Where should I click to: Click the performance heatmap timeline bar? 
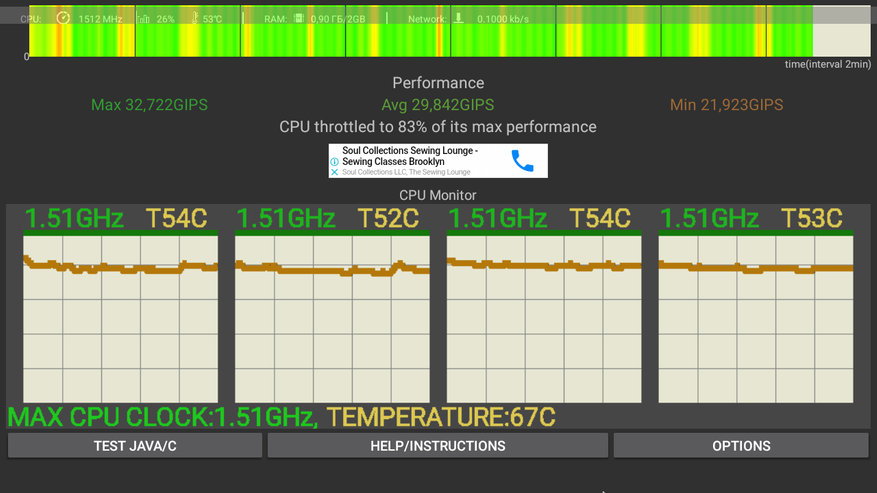click(449, 31)
